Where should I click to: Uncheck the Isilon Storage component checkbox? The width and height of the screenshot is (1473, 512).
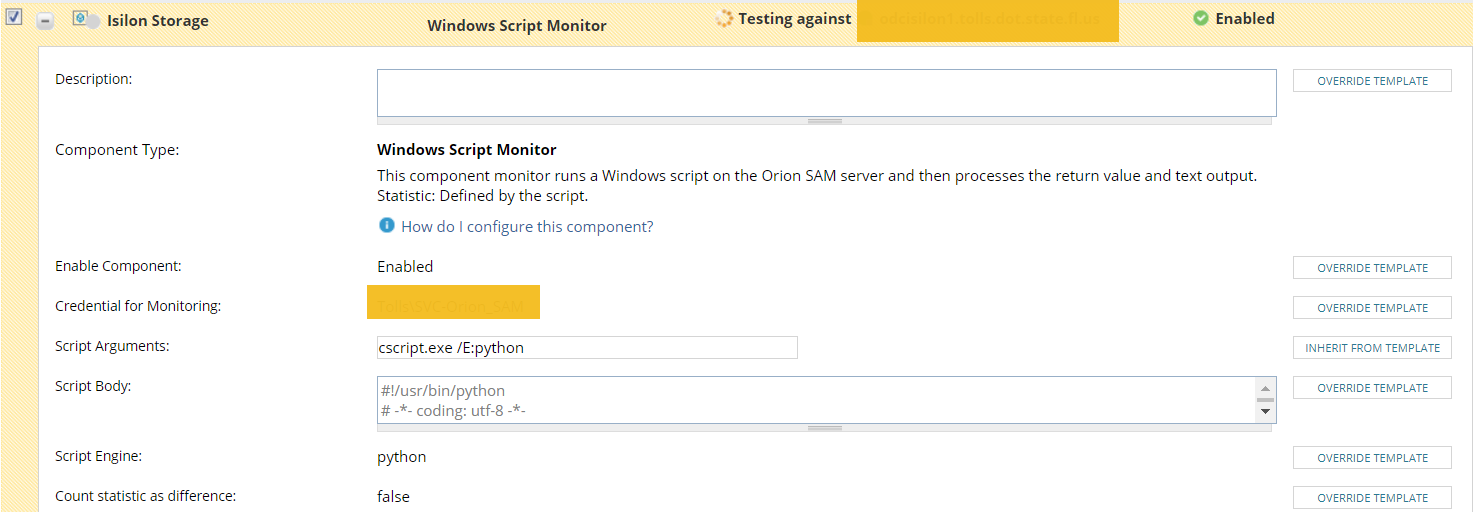click(x=15, y=18)
